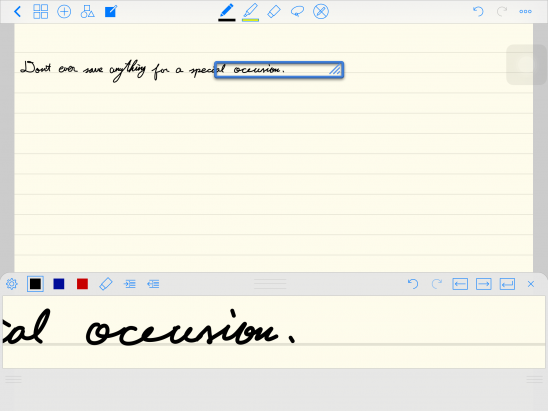
Task: Move zoom window right with arrow button
Action: click(x=484, y=284)
